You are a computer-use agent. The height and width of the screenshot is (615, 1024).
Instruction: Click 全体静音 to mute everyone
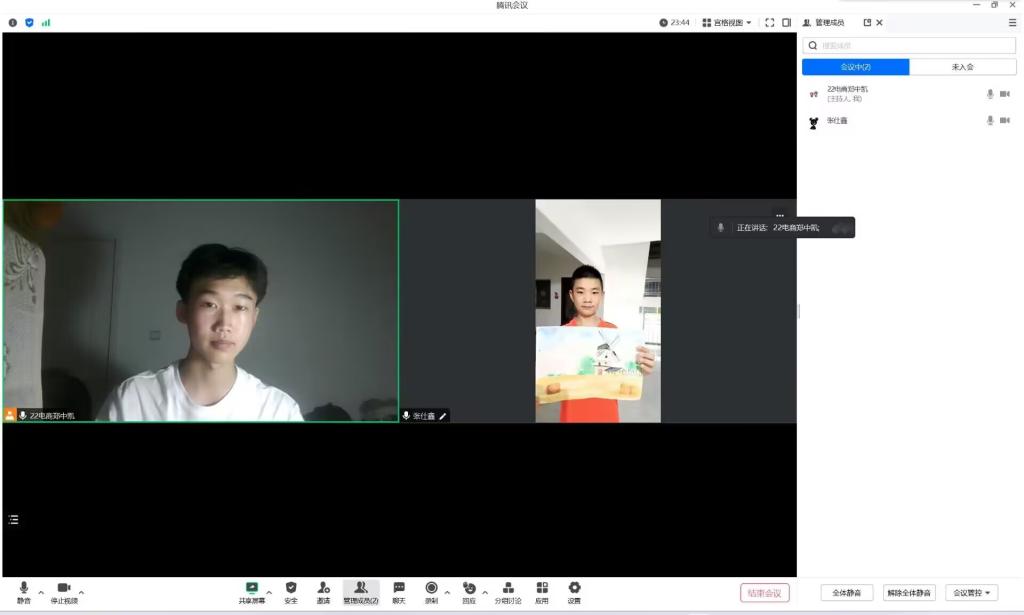[x=846, y=593]
